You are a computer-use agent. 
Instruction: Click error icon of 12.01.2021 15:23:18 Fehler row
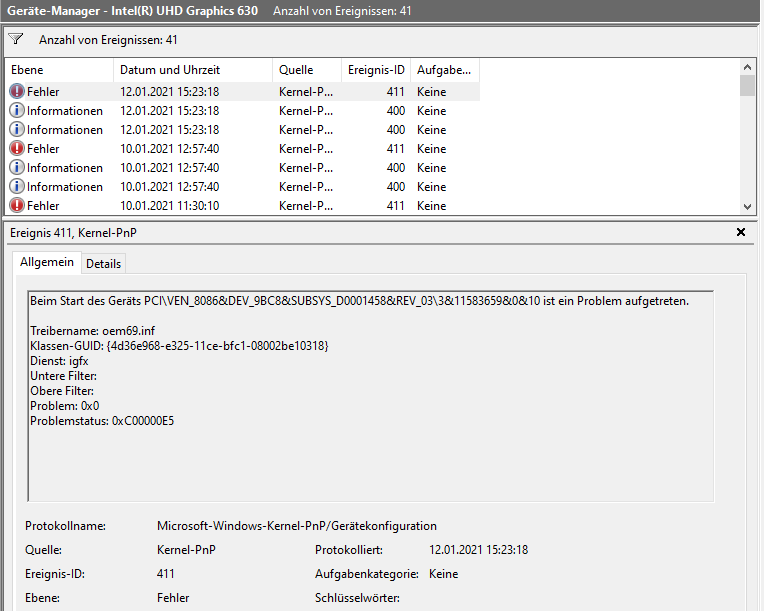[17, 91]
